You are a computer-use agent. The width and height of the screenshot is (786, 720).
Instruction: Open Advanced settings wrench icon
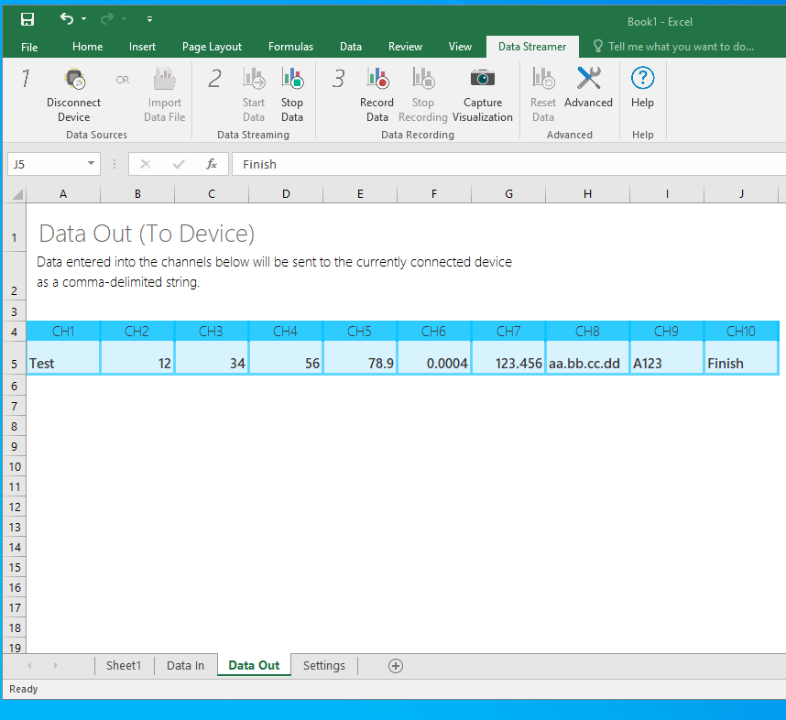coord(588,80)
